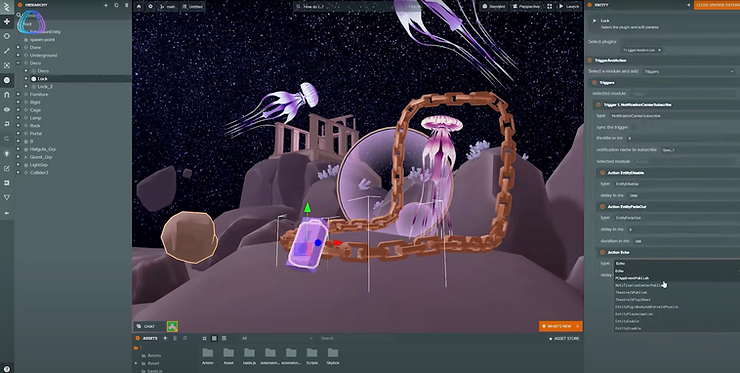Collapse the Deco group in hierarchy
The height and width of the screenshot is (373, 740).
(18, 63)
